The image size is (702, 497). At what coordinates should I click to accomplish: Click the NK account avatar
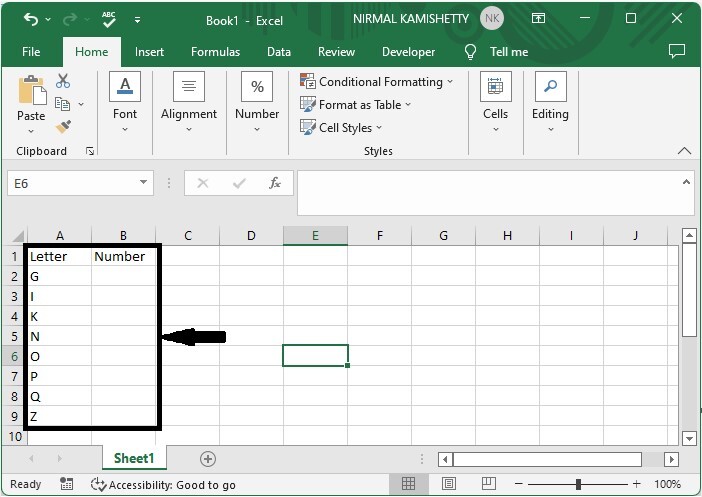(492, 18)
